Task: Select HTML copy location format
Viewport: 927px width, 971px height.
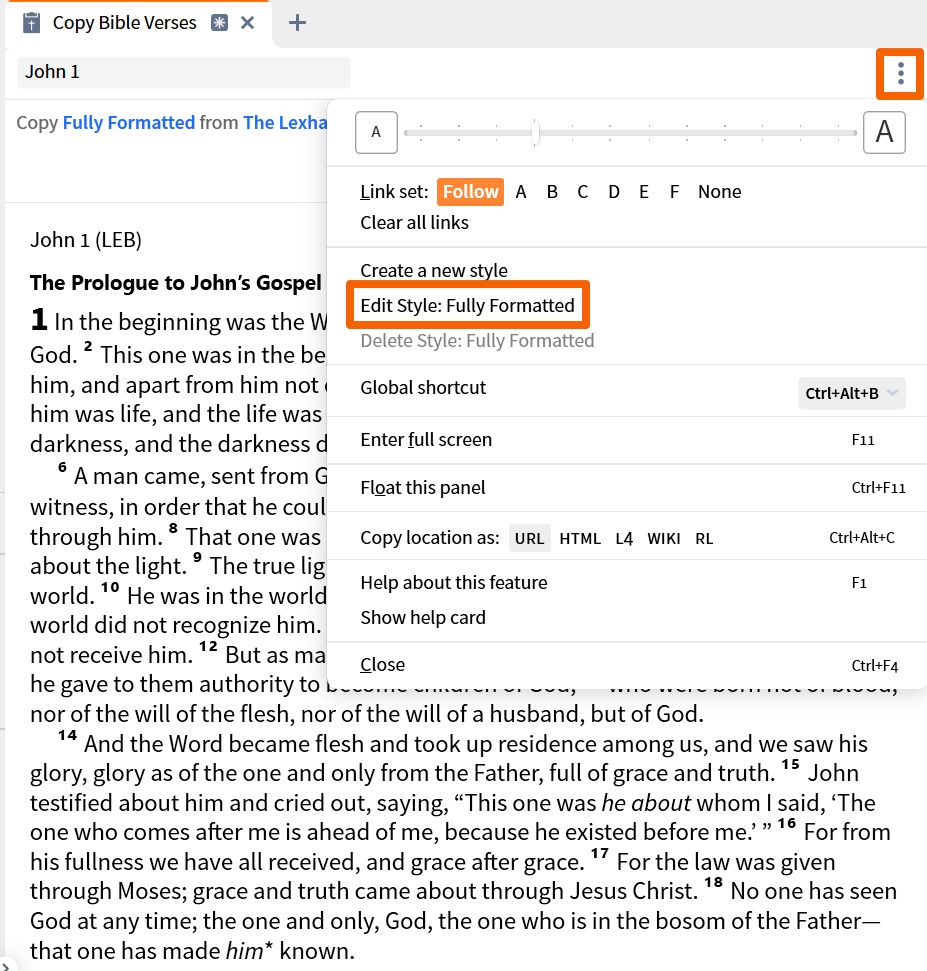Action: click(580, 538)
